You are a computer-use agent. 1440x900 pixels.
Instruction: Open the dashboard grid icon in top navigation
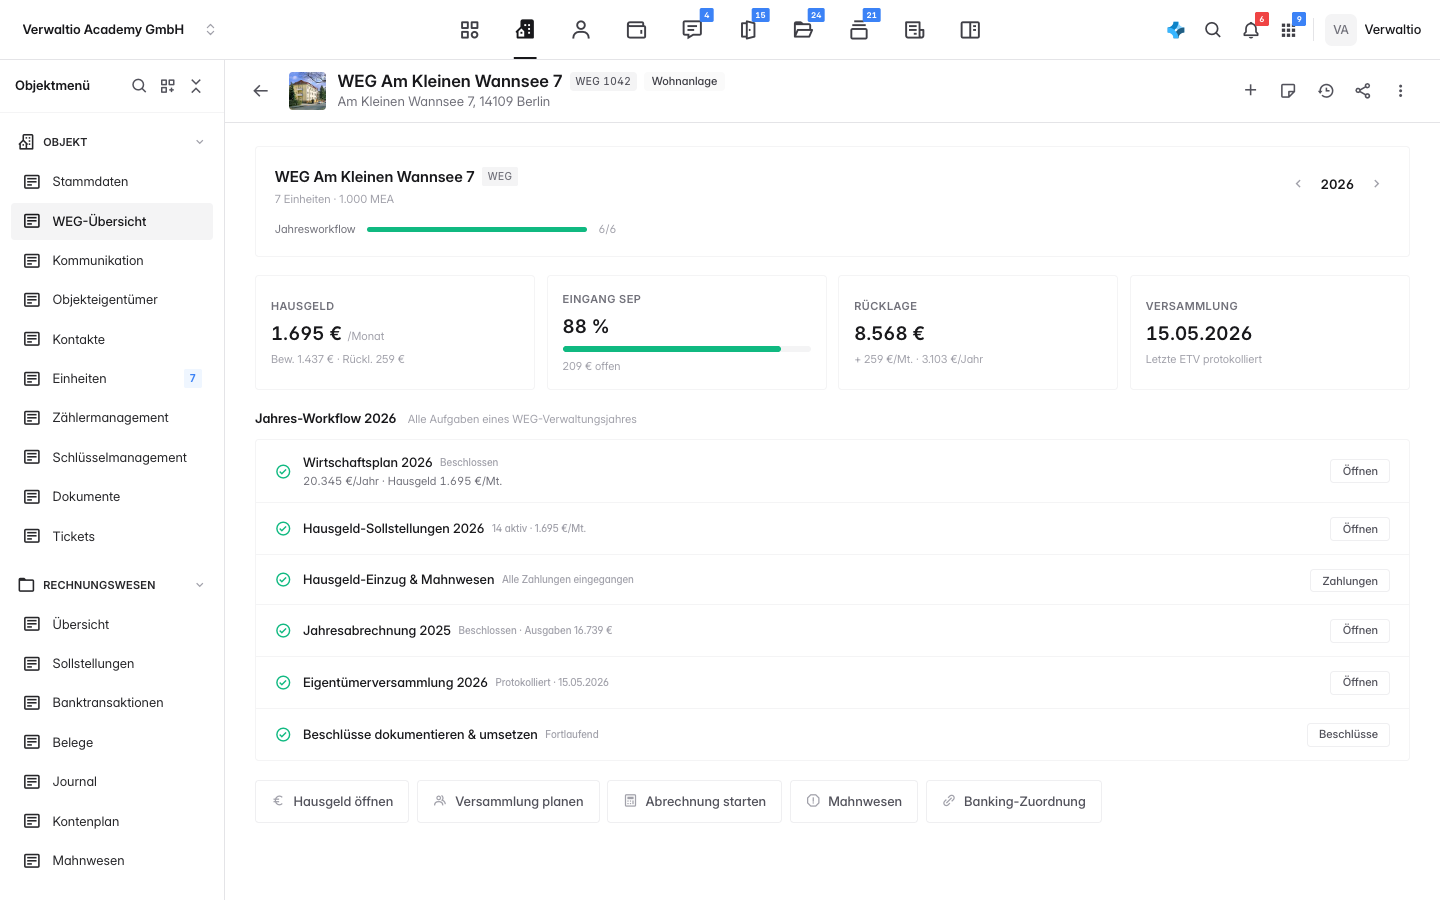click(469, 30)
